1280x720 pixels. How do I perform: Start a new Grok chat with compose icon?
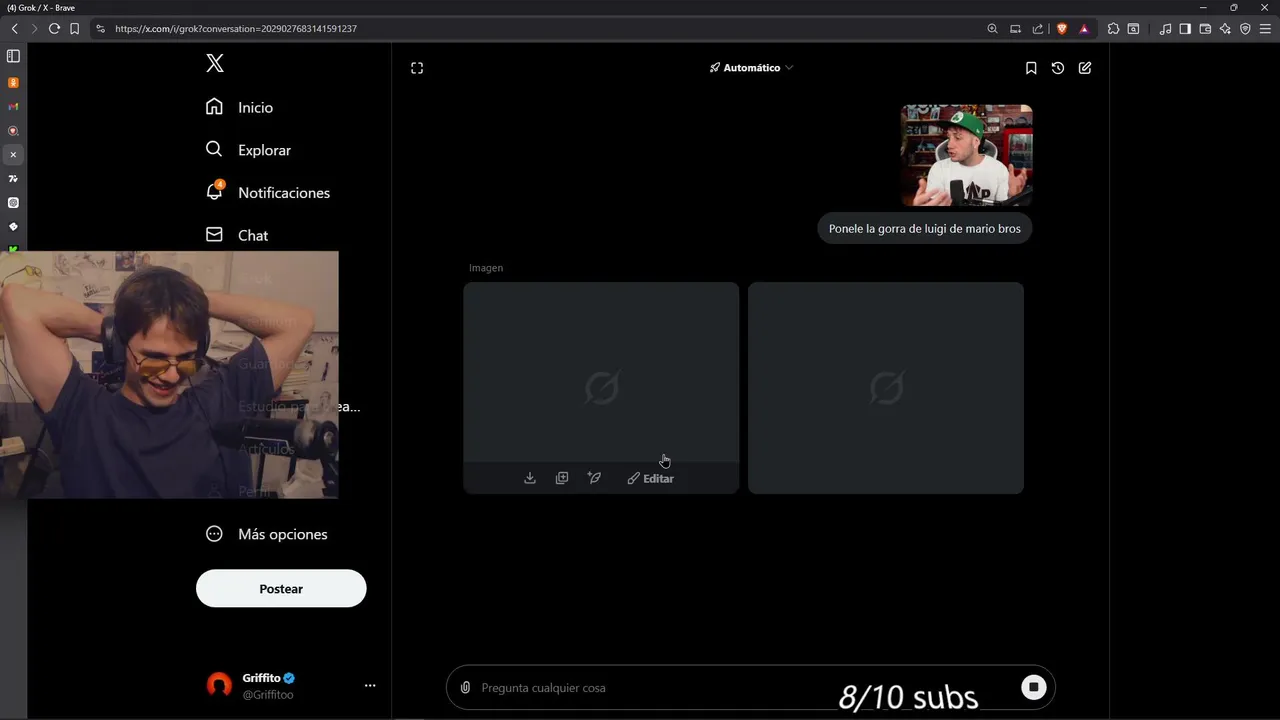(1085, 68)
